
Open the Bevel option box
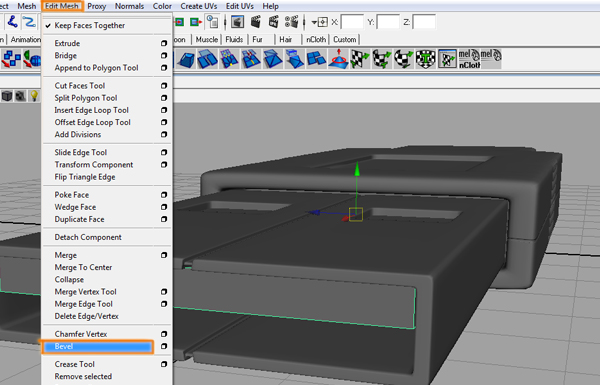164,346
